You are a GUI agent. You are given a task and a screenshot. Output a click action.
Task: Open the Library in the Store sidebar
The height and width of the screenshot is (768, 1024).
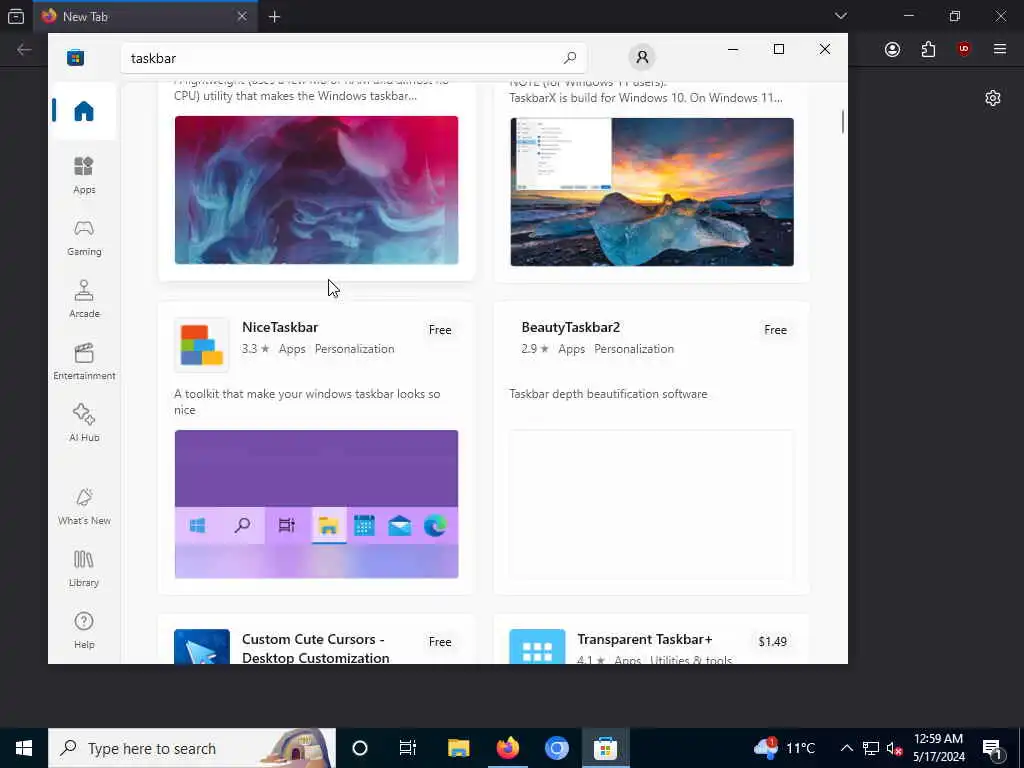point(84,569)
